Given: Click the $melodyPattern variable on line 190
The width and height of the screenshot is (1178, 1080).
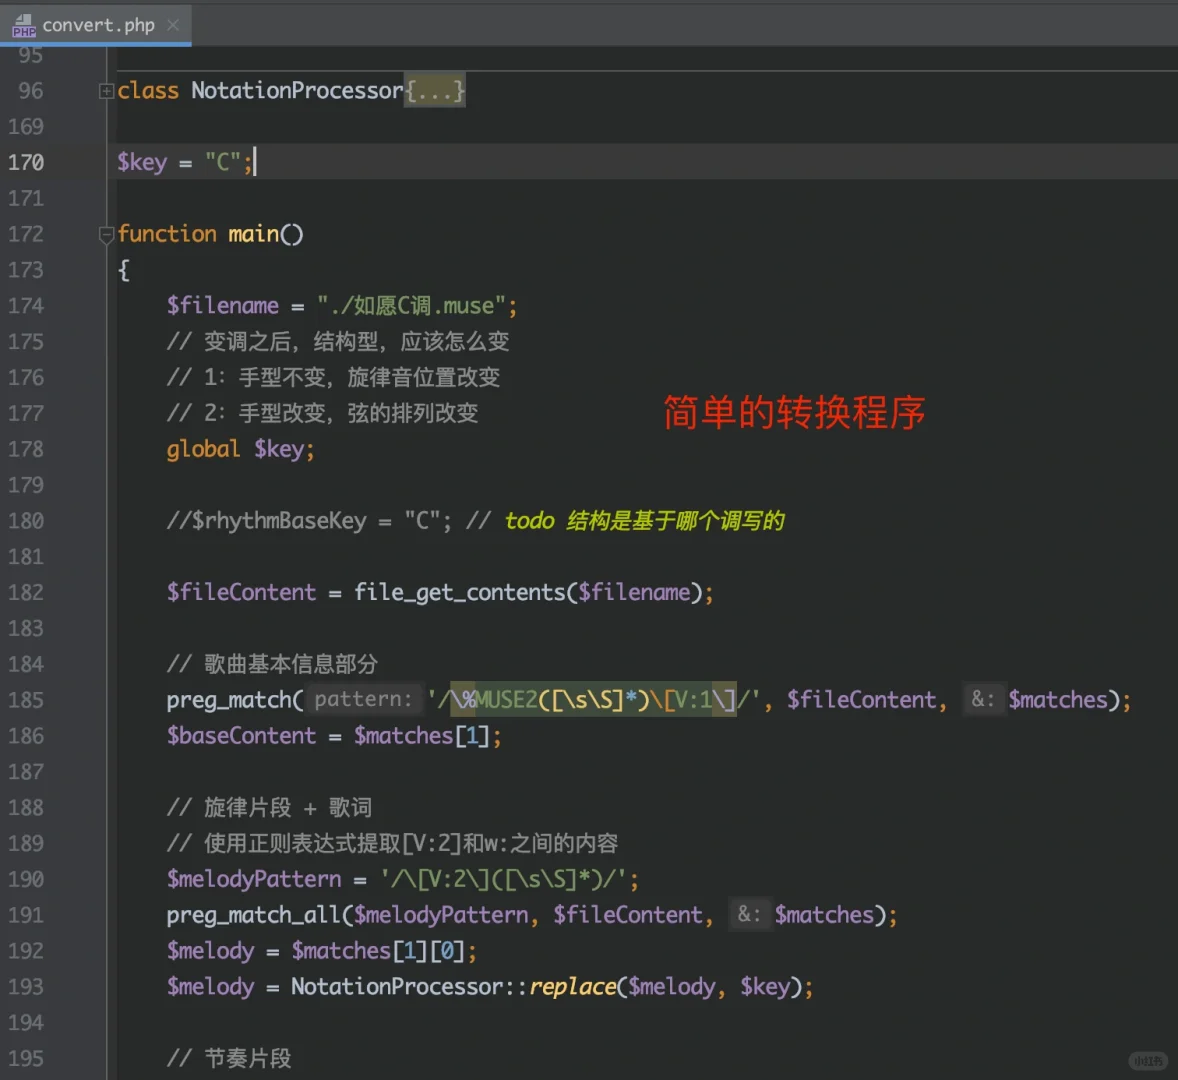Looking at the screenshot, I should tap(251, 879).
